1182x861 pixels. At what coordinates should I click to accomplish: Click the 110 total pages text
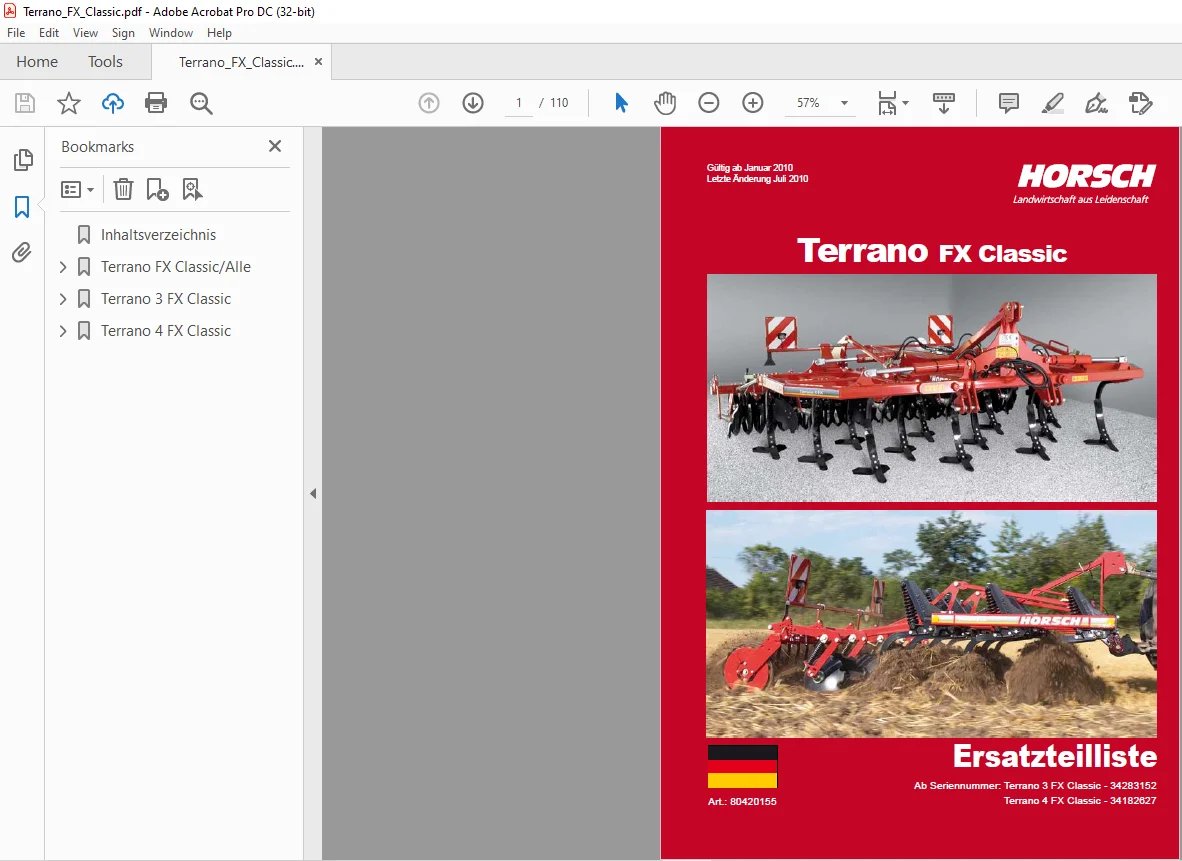coord(559,103)
